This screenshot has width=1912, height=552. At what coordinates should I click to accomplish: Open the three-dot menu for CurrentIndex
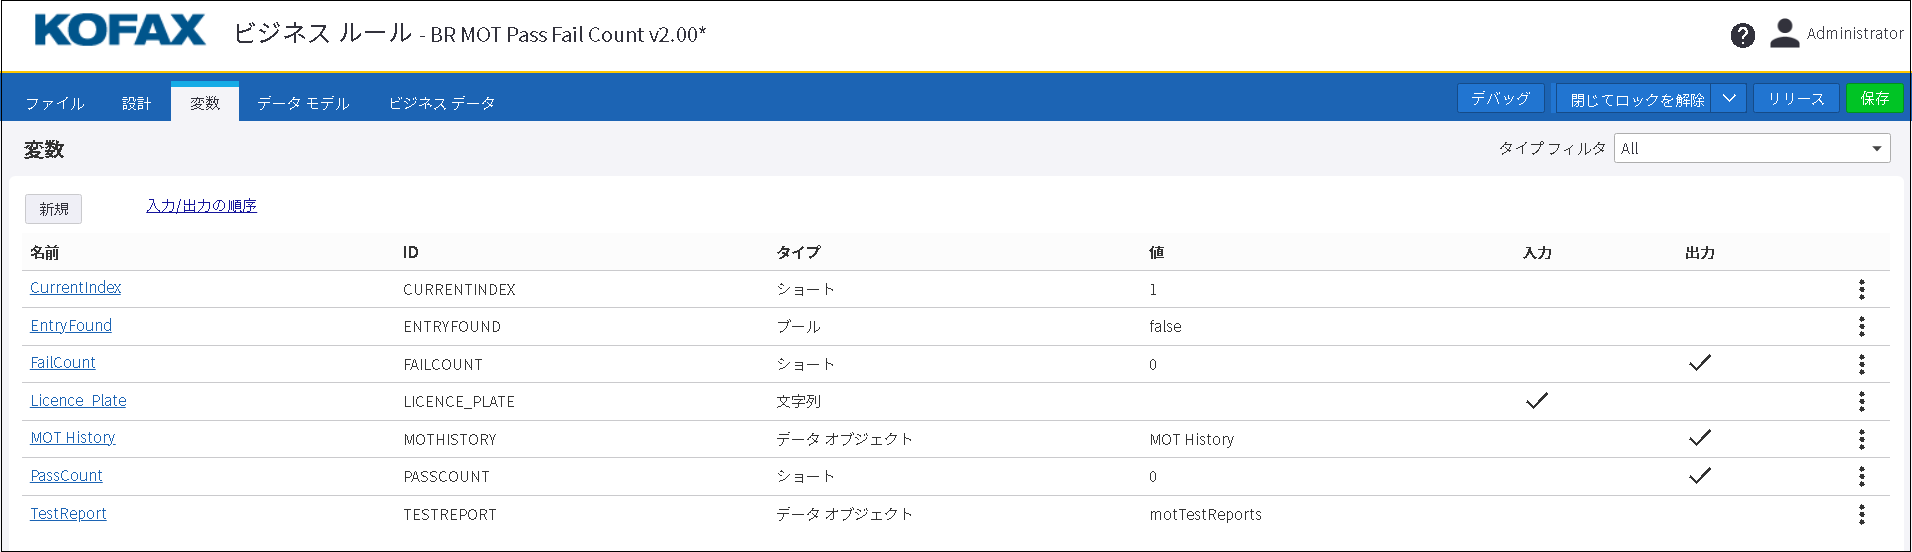point(1861,289)
